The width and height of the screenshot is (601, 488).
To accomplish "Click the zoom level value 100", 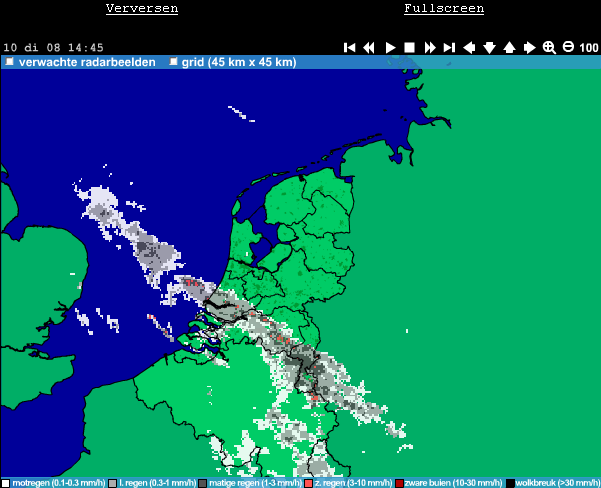I will click(x=589, y=48).
